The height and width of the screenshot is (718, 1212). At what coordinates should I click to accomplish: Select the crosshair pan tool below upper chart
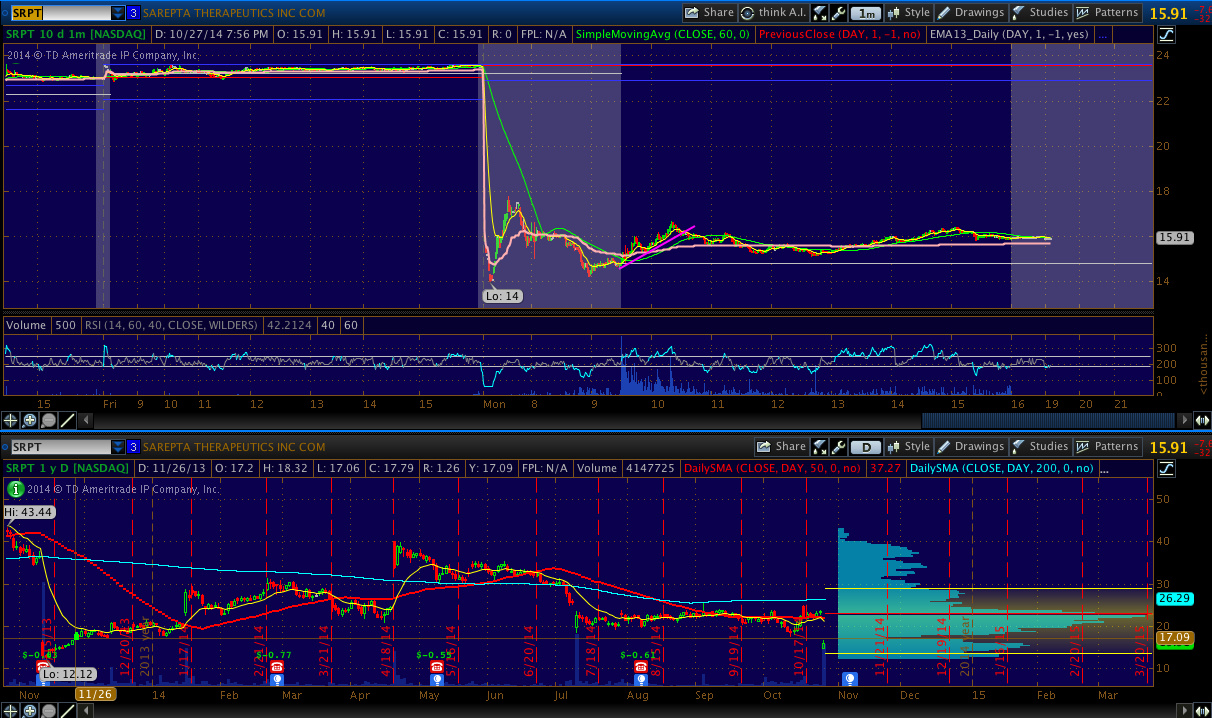point(12,421)
